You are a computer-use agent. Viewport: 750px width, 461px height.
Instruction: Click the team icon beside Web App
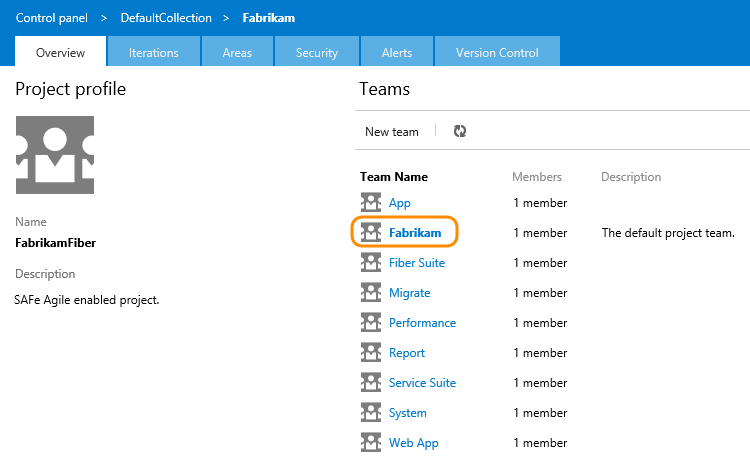371,442
